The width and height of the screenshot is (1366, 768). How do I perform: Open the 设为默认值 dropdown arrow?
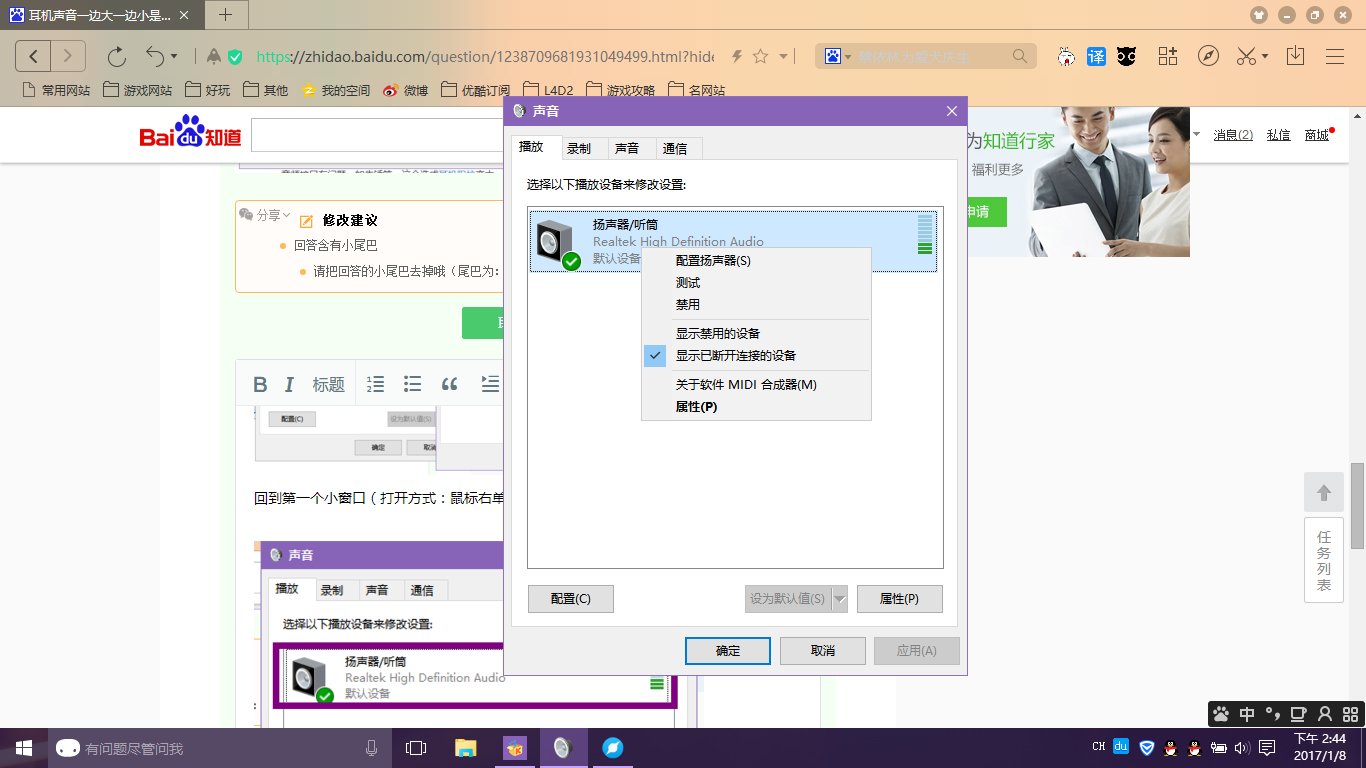(839, 599)
